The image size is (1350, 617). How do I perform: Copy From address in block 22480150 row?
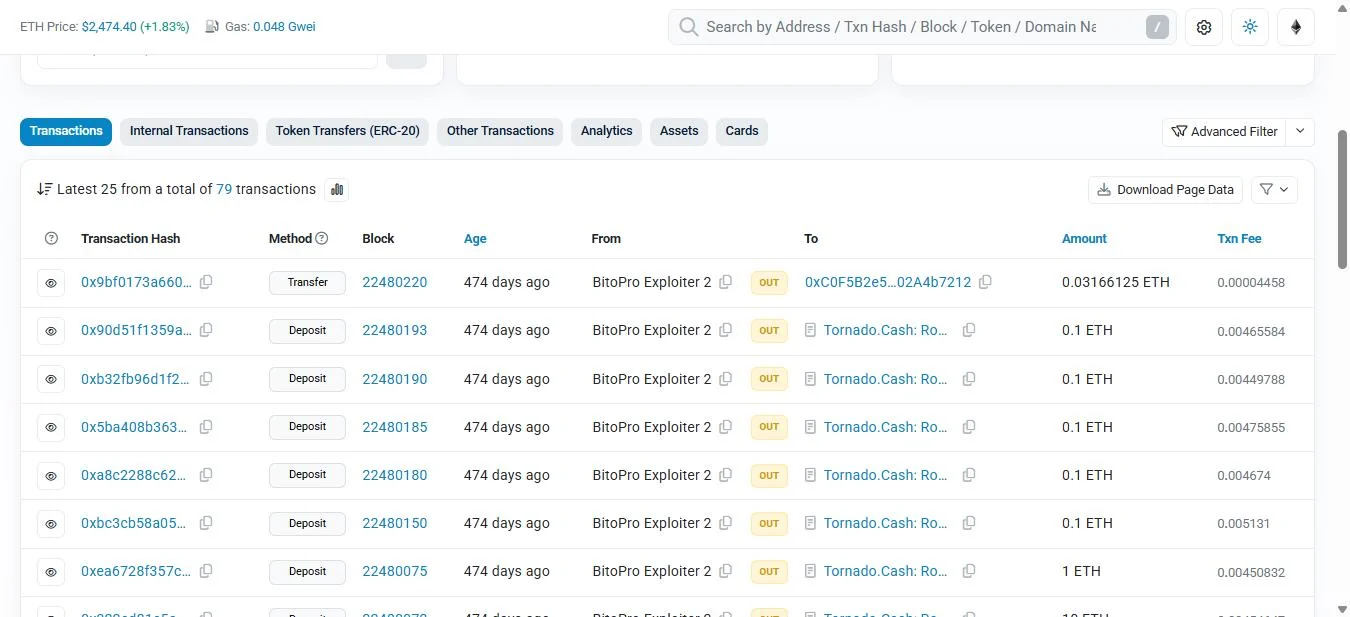click(x=726, y=523)
